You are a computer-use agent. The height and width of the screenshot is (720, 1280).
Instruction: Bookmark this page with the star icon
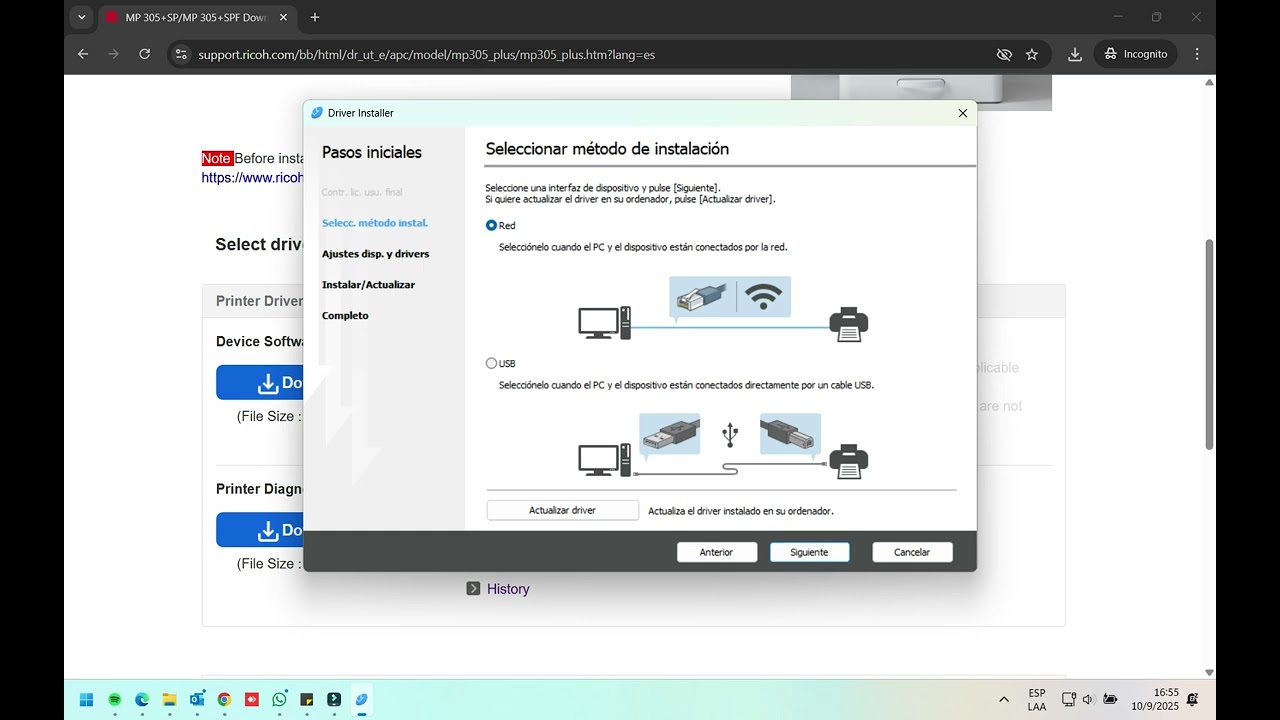pyautogui.click(x=1032, y=54)
